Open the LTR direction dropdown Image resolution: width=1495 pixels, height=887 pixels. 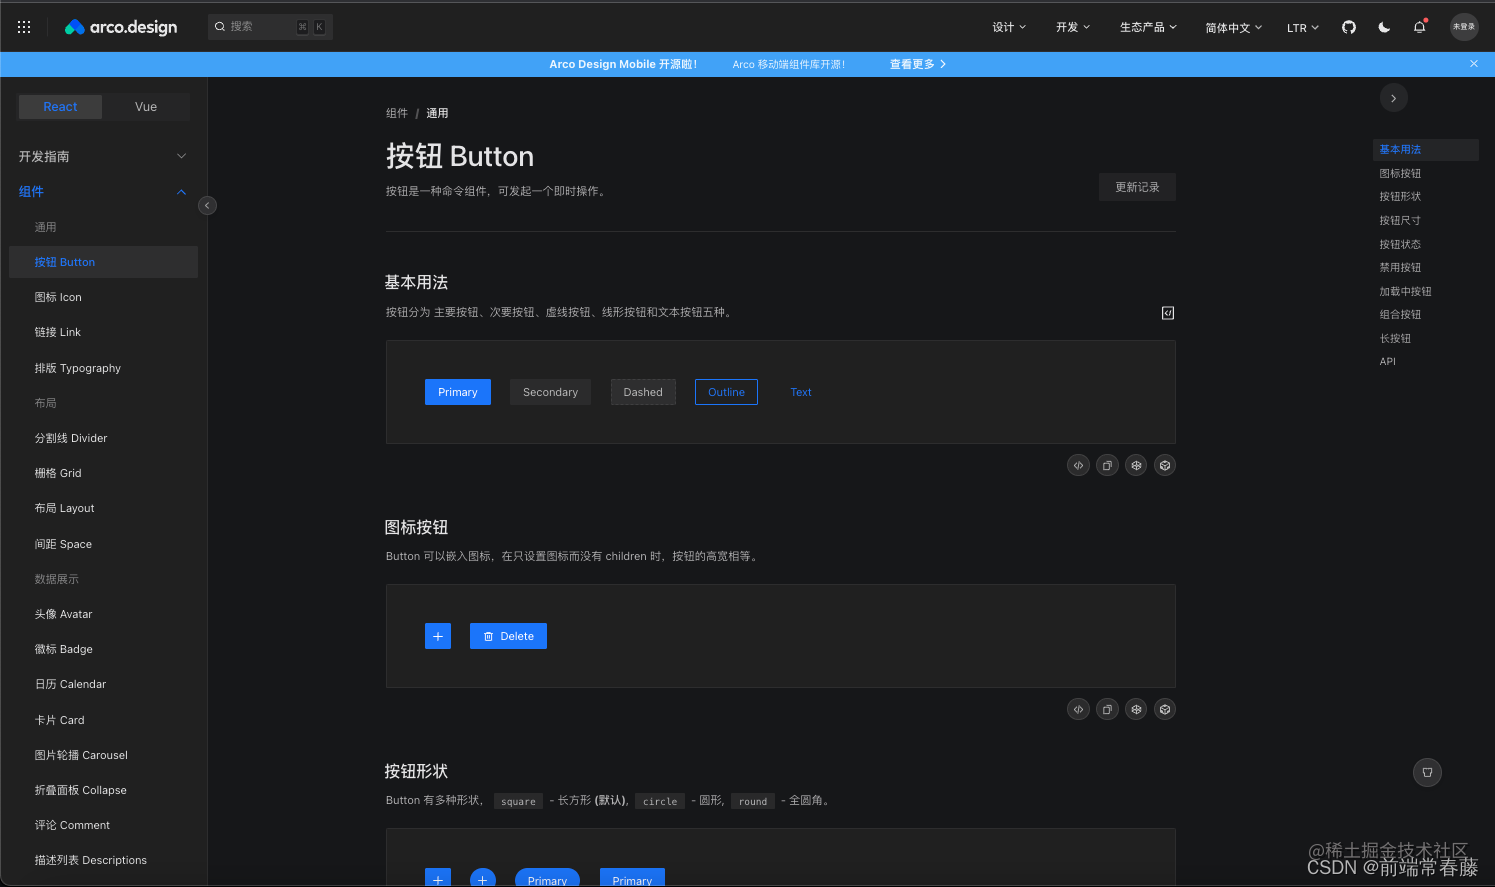[x=1303, y=28]
